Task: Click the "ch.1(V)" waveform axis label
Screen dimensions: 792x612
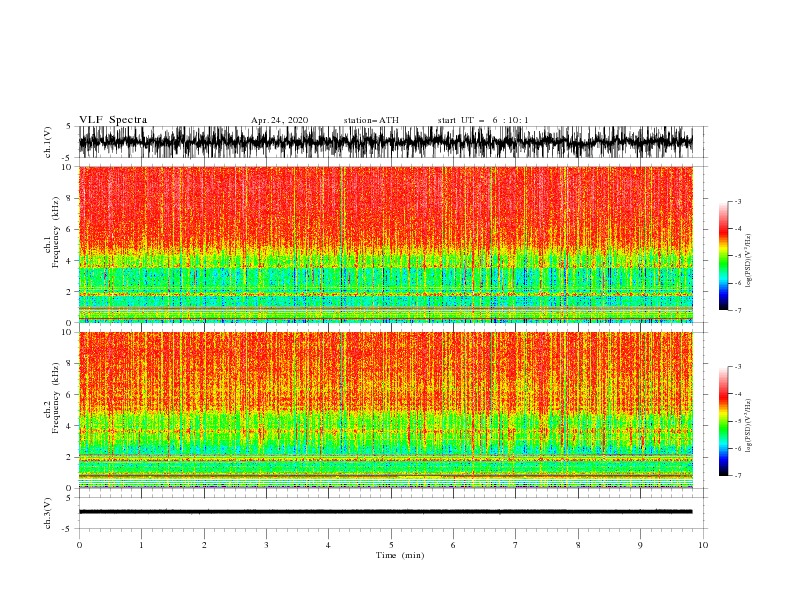Action: (48, 142)
